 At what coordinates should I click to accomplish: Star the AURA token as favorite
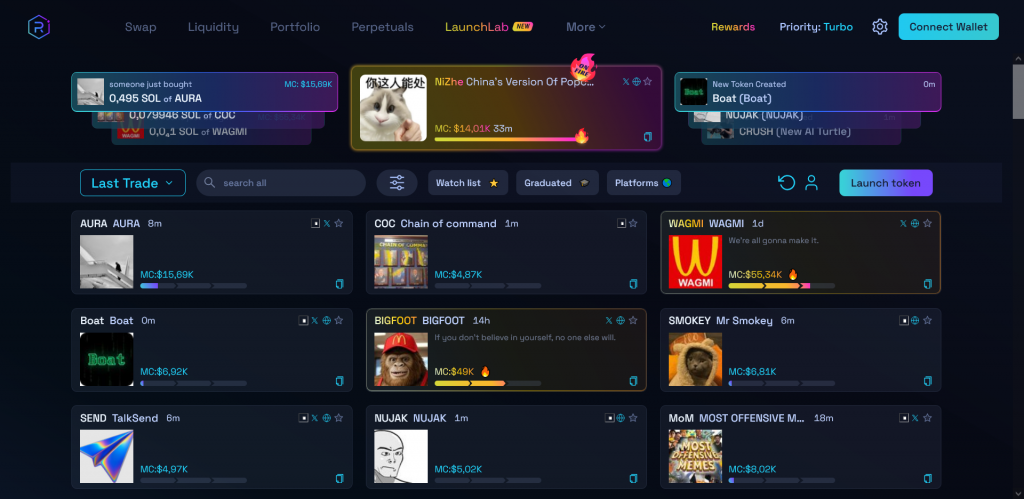(339, 223)
